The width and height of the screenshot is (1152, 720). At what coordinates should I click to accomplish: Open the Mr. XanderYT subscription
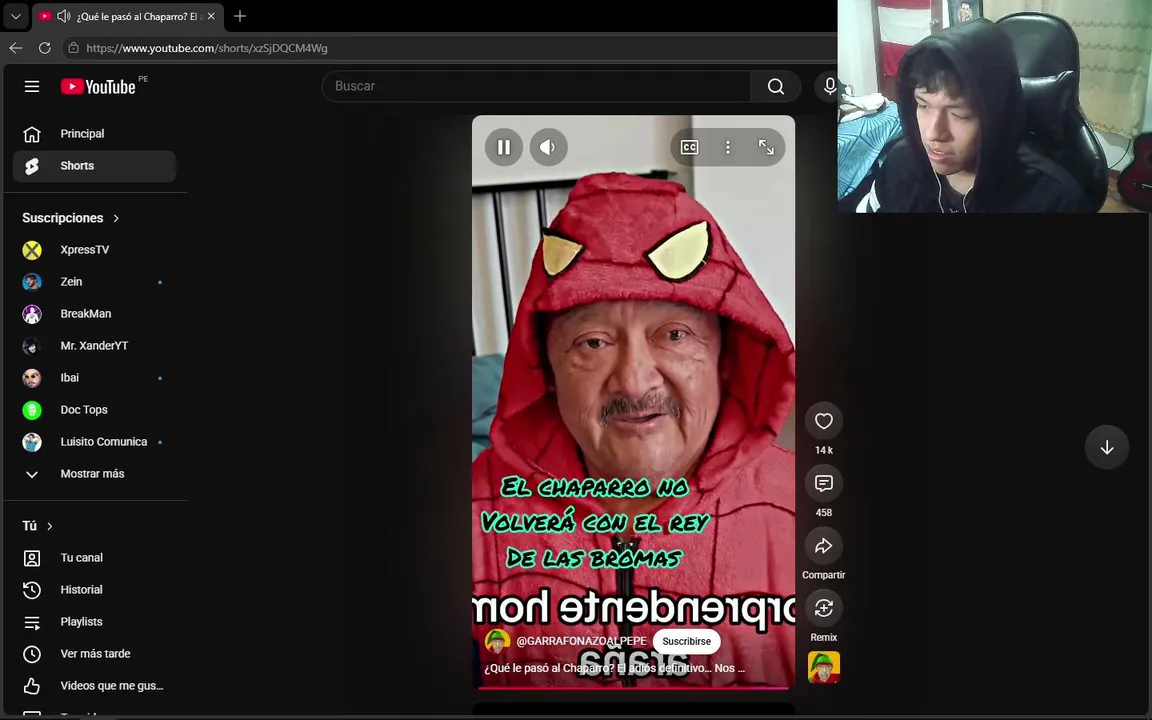click(94, 345)
